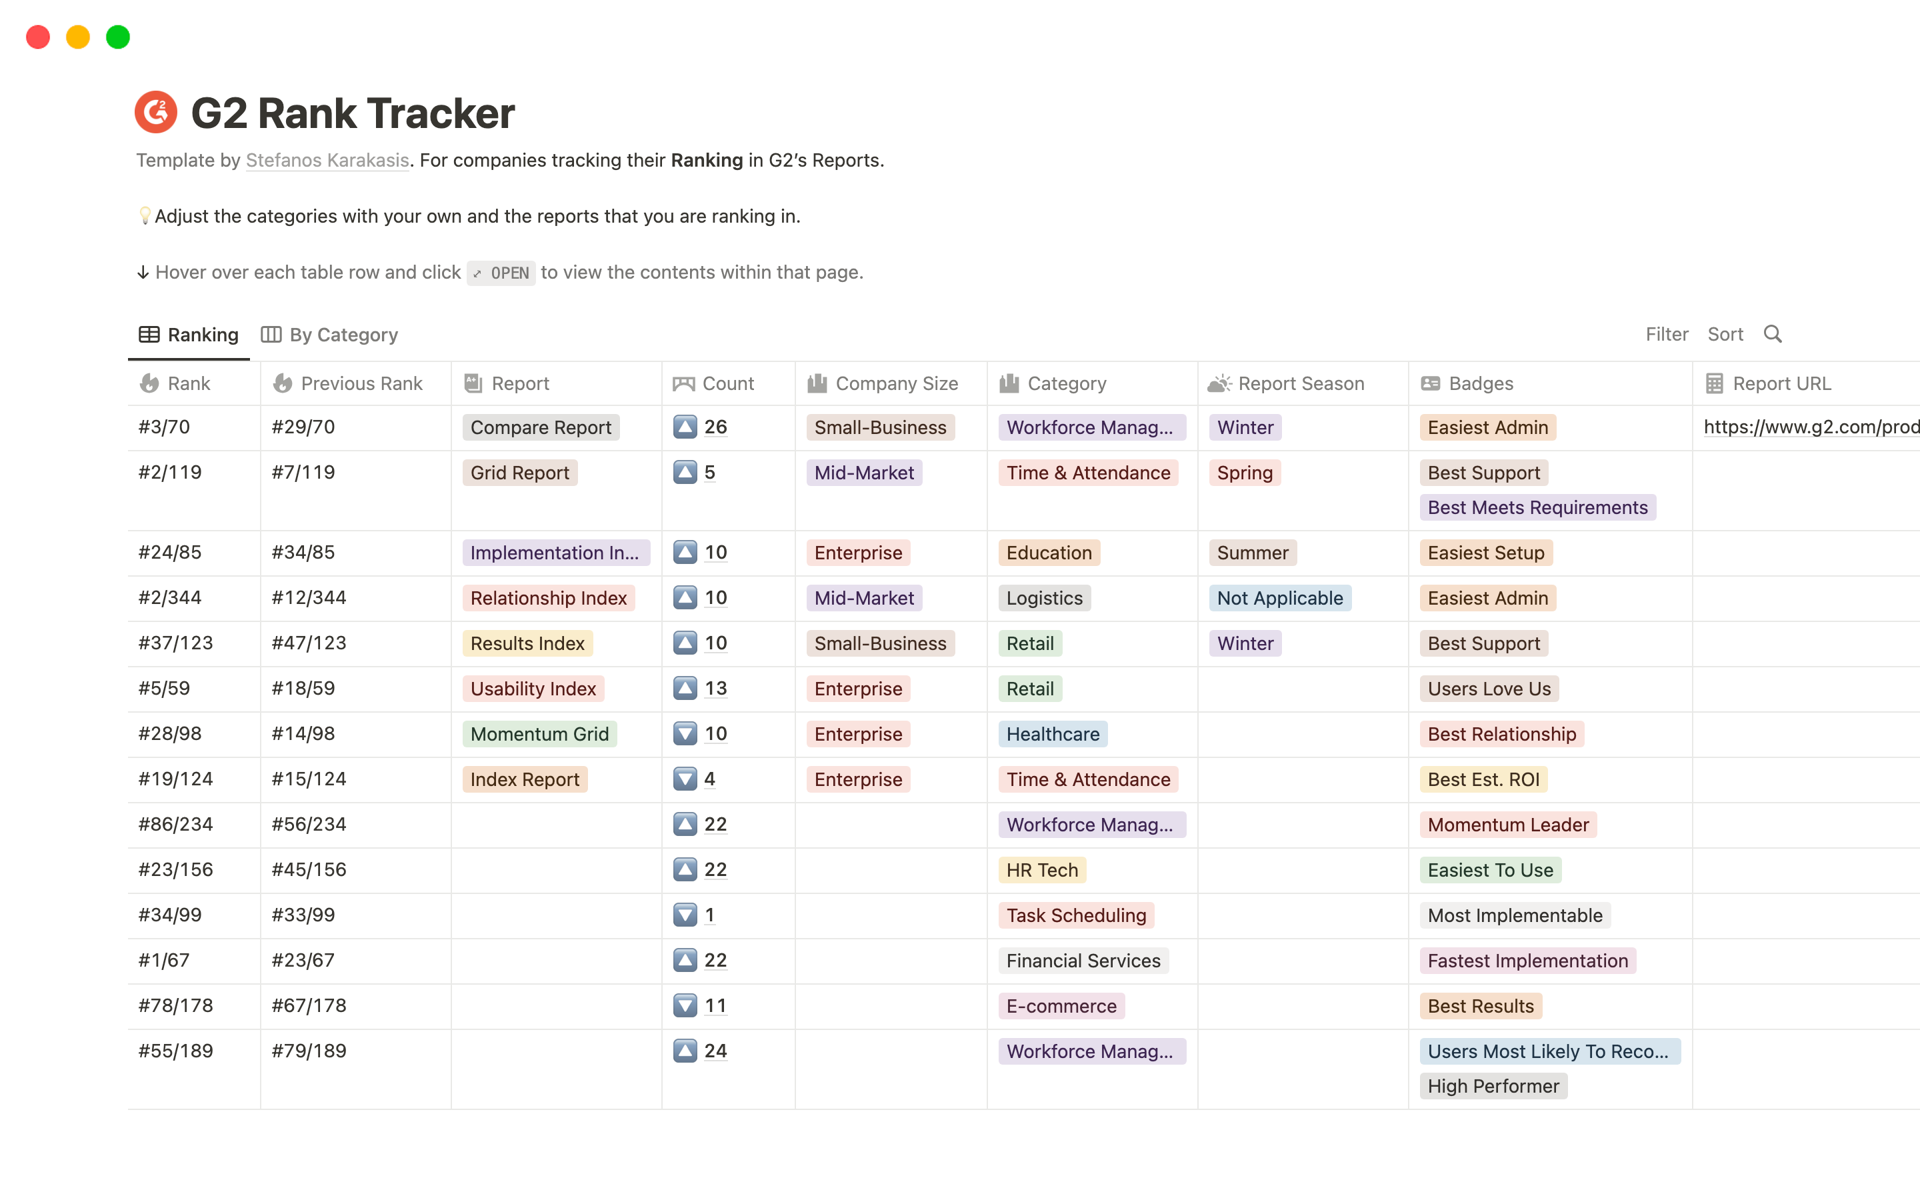Click the downward arrow beside count 4
This screenshot has height=1200, width=1920.
point(685,779)
